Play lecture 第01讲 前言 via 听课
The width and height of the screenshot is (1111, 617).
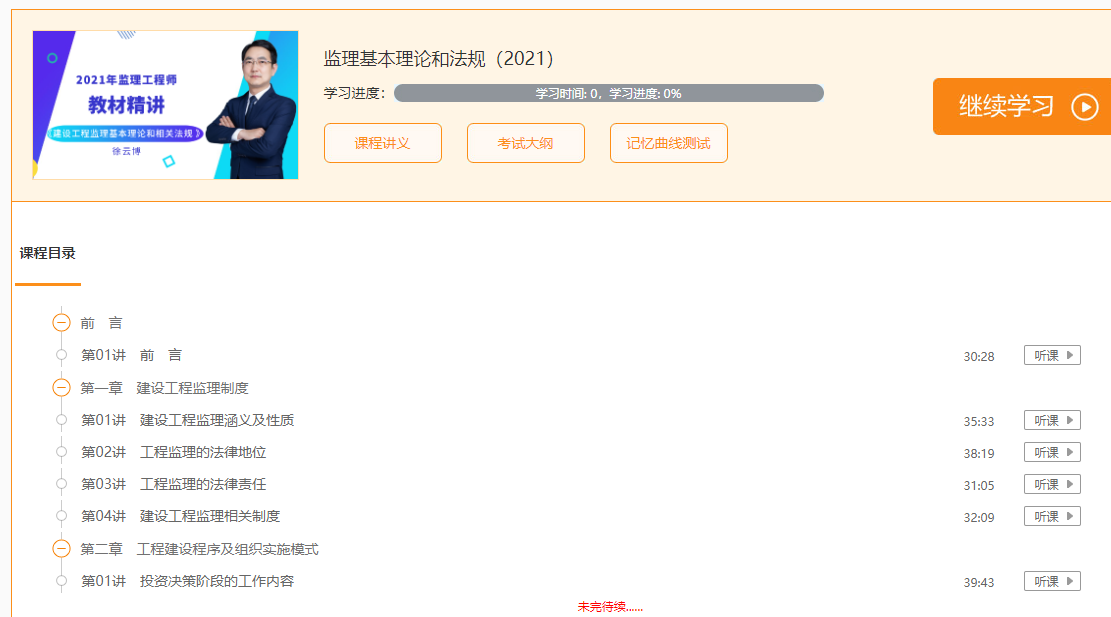click(x=1052, y=355)
